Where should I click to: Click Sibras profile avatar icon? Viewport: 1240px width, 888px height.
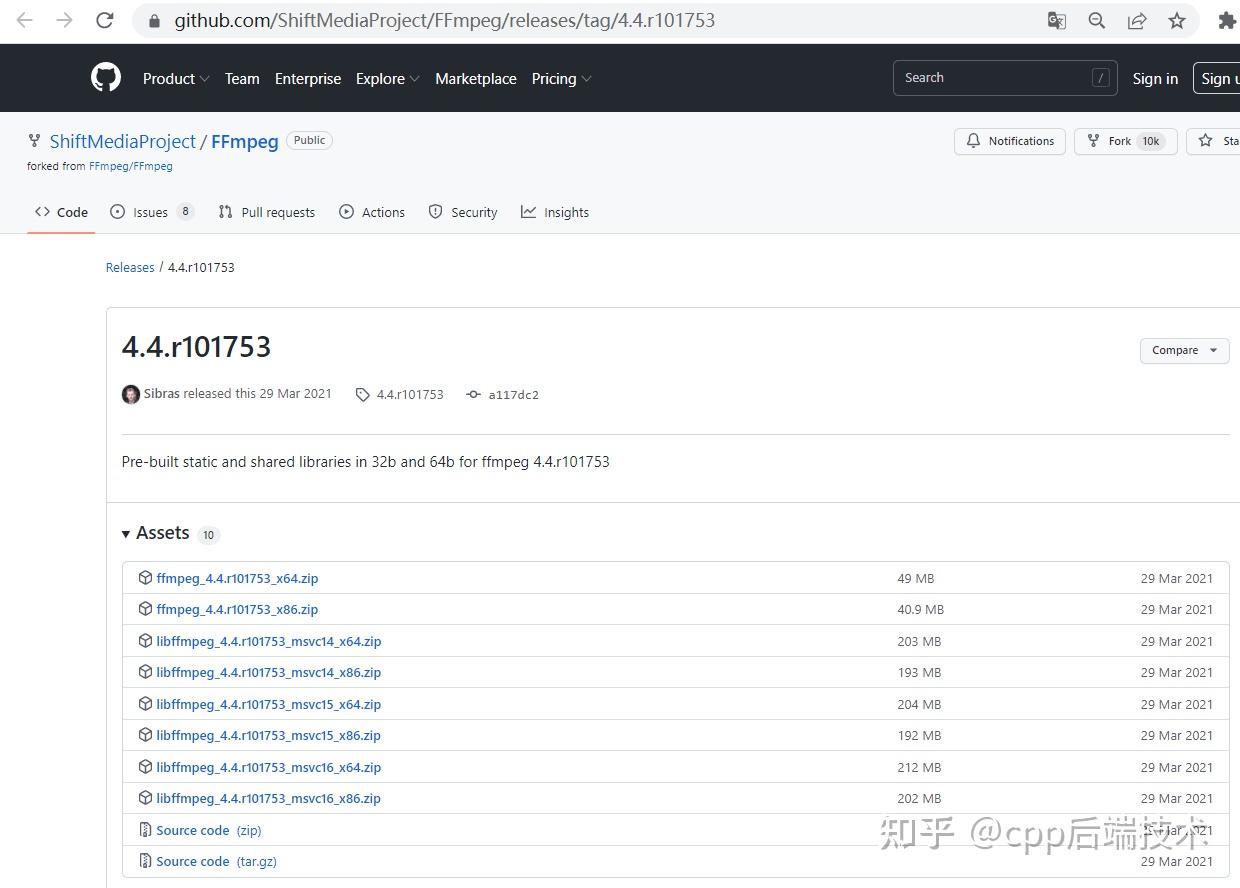(131, 394)
